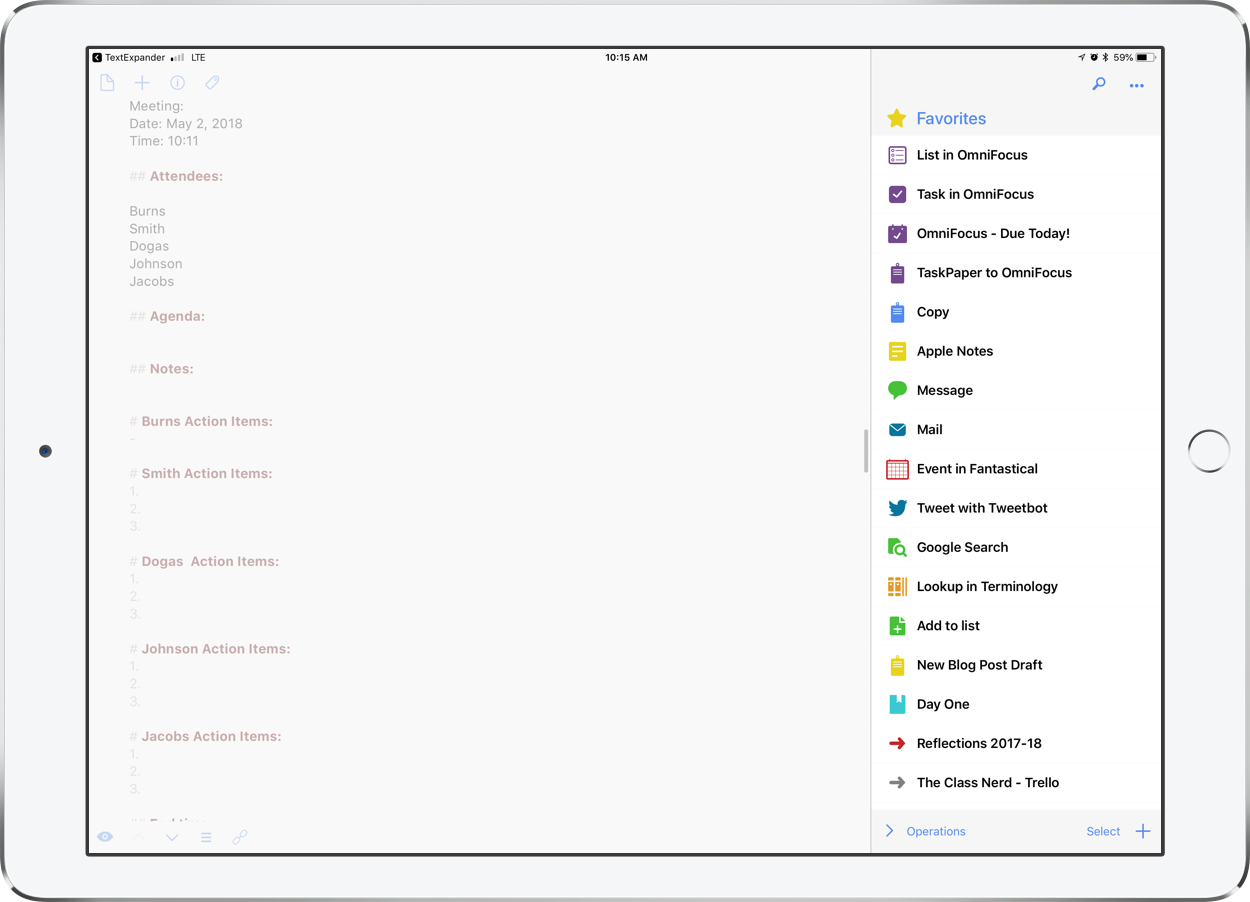Check battery status at 59%

point(1135,58)
